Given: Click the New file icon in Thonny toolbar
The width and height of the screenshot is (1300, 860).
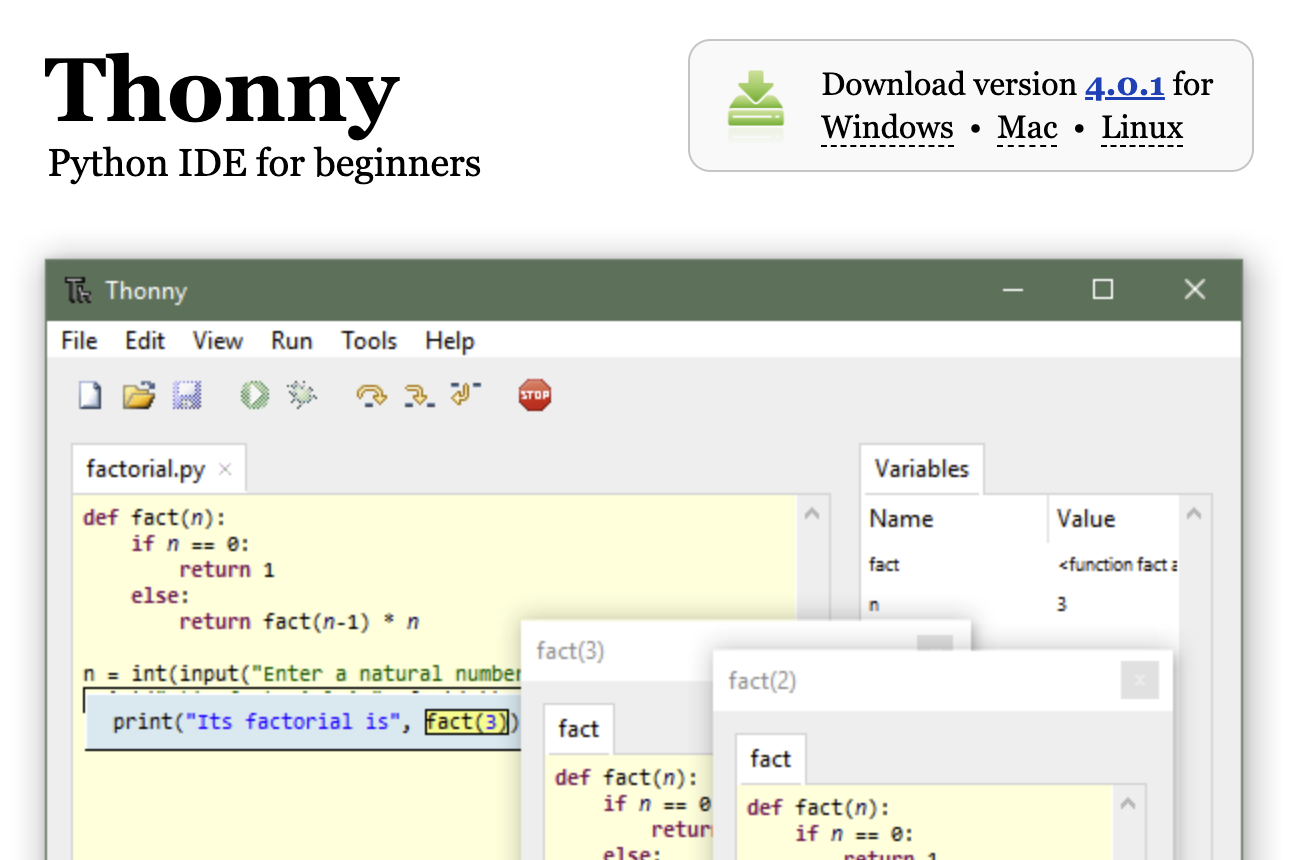Looking at the screenshot, I should point(91,395).
